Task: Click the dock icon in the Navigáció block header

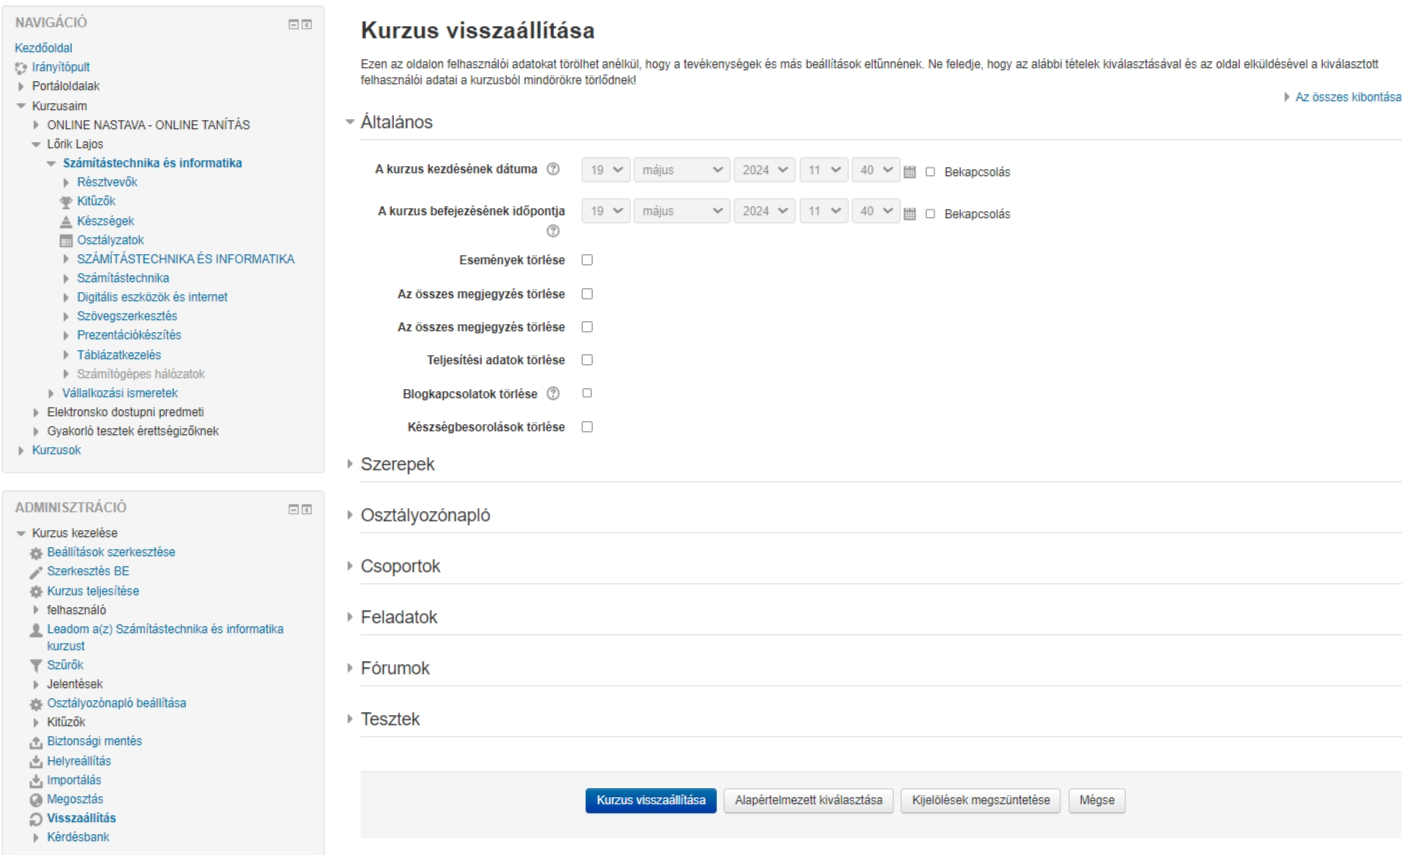Action: coord(307,24)
